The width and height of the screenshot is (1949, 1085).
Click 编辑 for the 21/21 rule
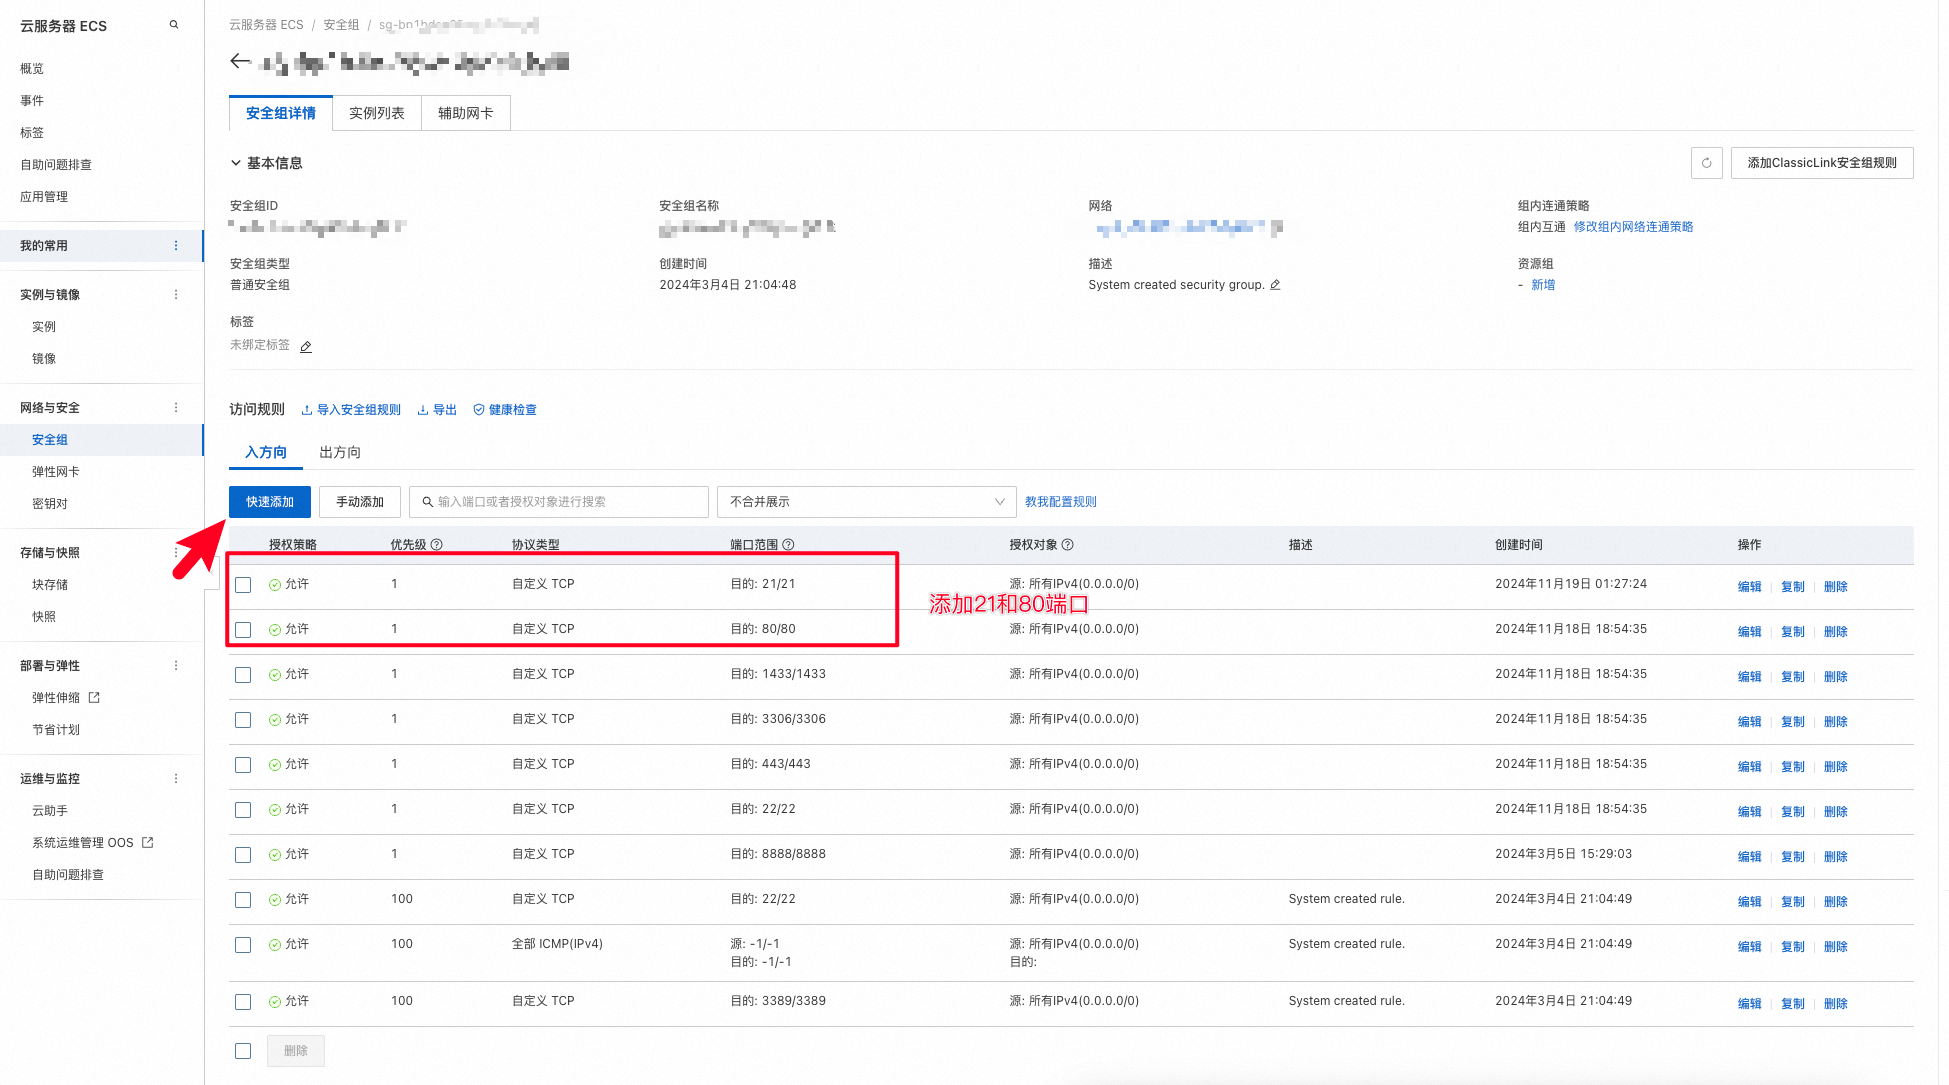[1750, 587]
